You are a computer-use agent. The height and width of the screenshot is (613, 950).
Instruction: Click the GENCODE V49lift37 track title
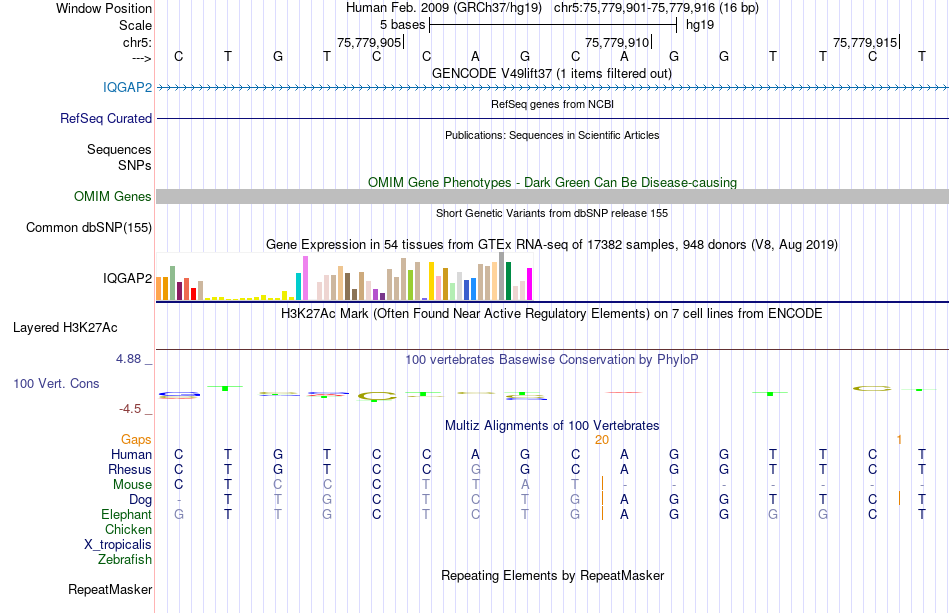tap(551, 73)
